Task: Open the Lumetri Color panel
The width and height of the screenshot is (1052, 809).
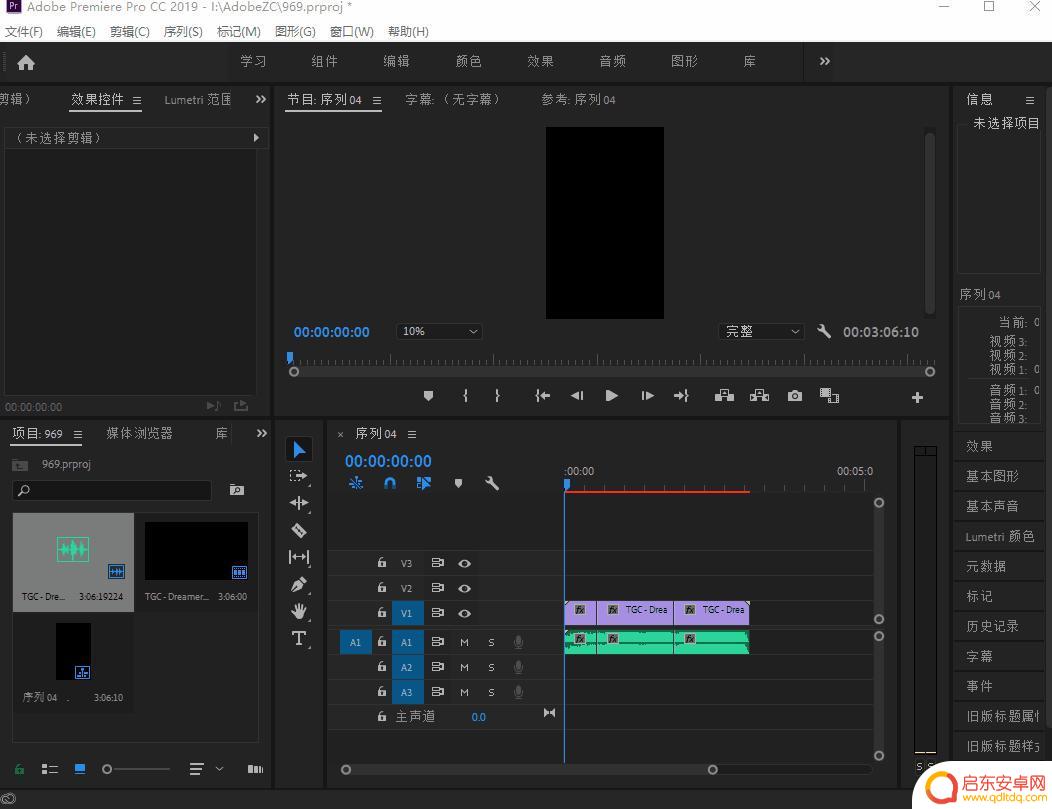Action: [x=1000, y=537]
